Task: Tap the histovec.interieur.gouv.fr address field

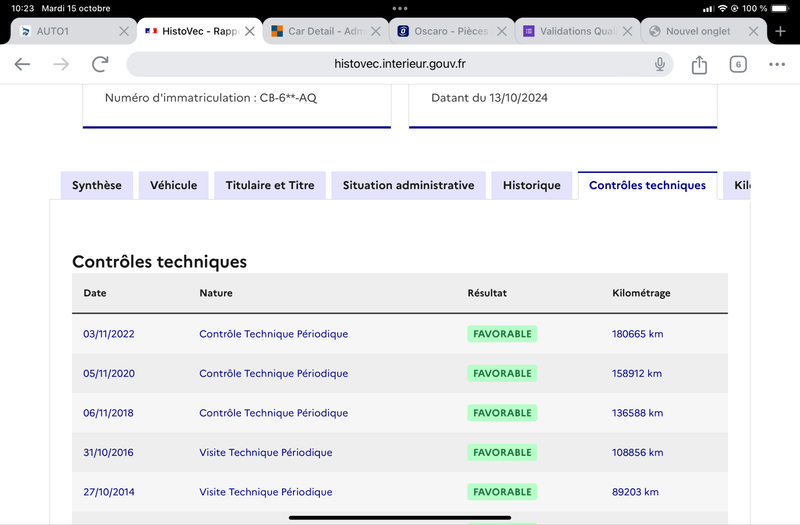Action: click(x=399, y=64)
